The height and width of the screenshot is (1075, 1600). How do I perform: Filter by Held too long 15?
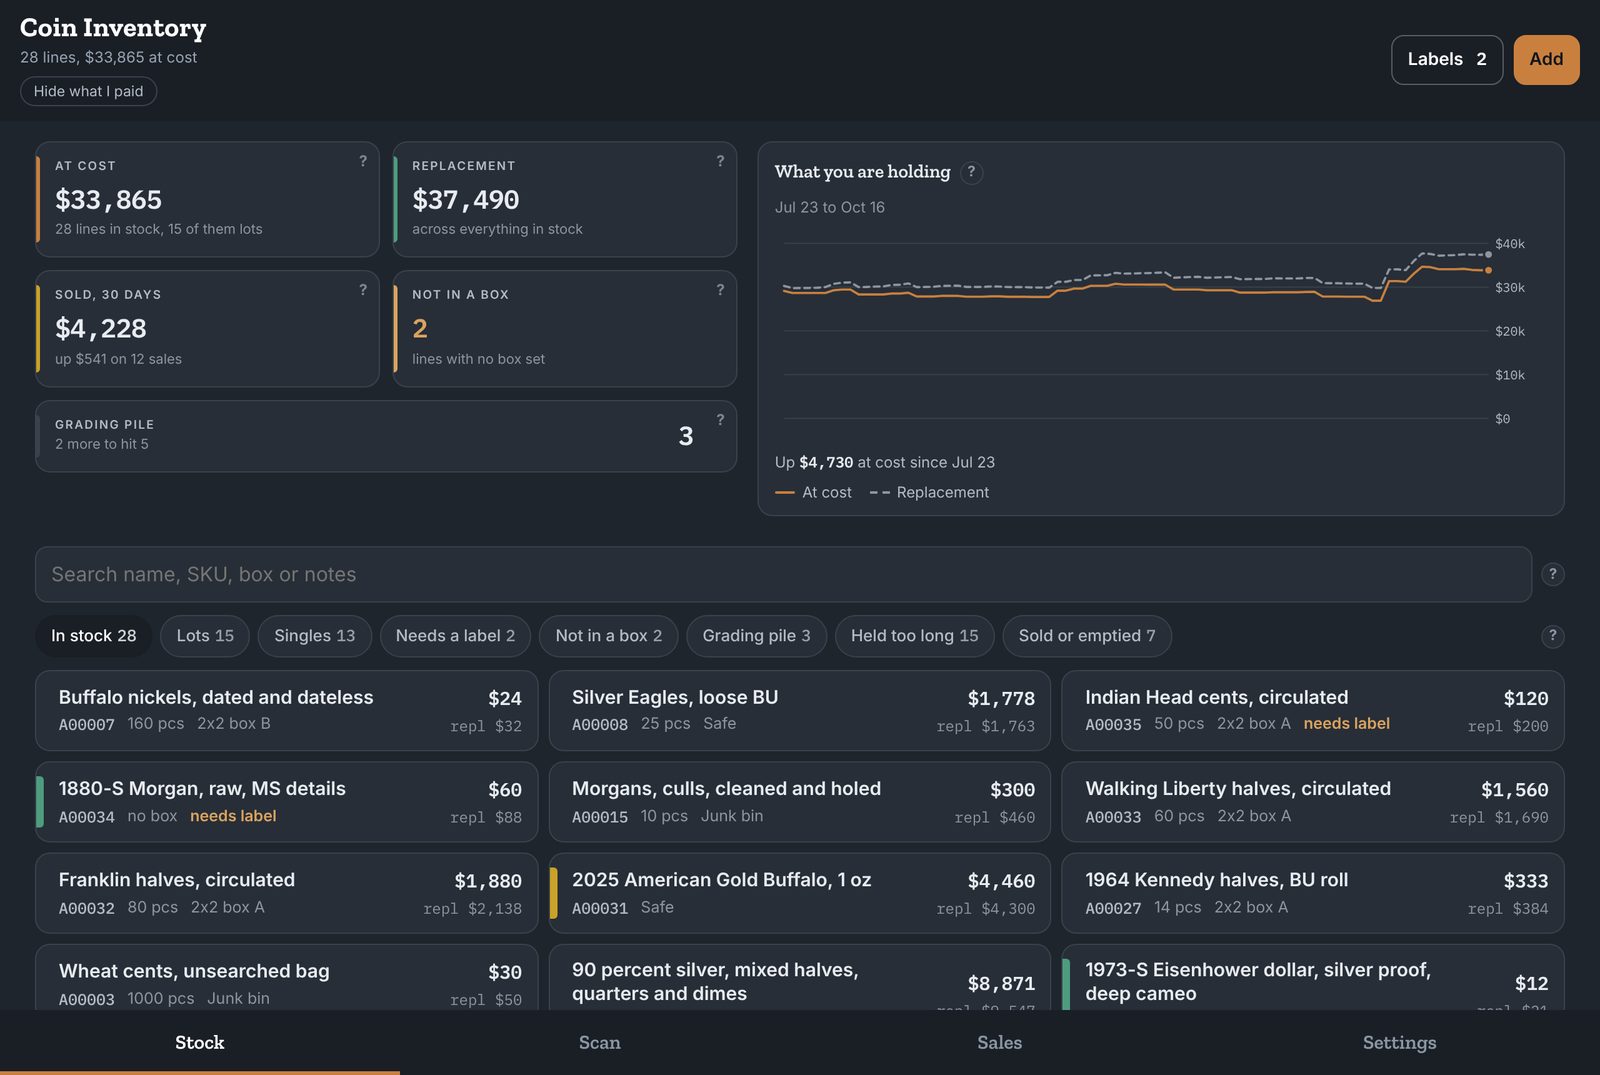pos(914,636)
